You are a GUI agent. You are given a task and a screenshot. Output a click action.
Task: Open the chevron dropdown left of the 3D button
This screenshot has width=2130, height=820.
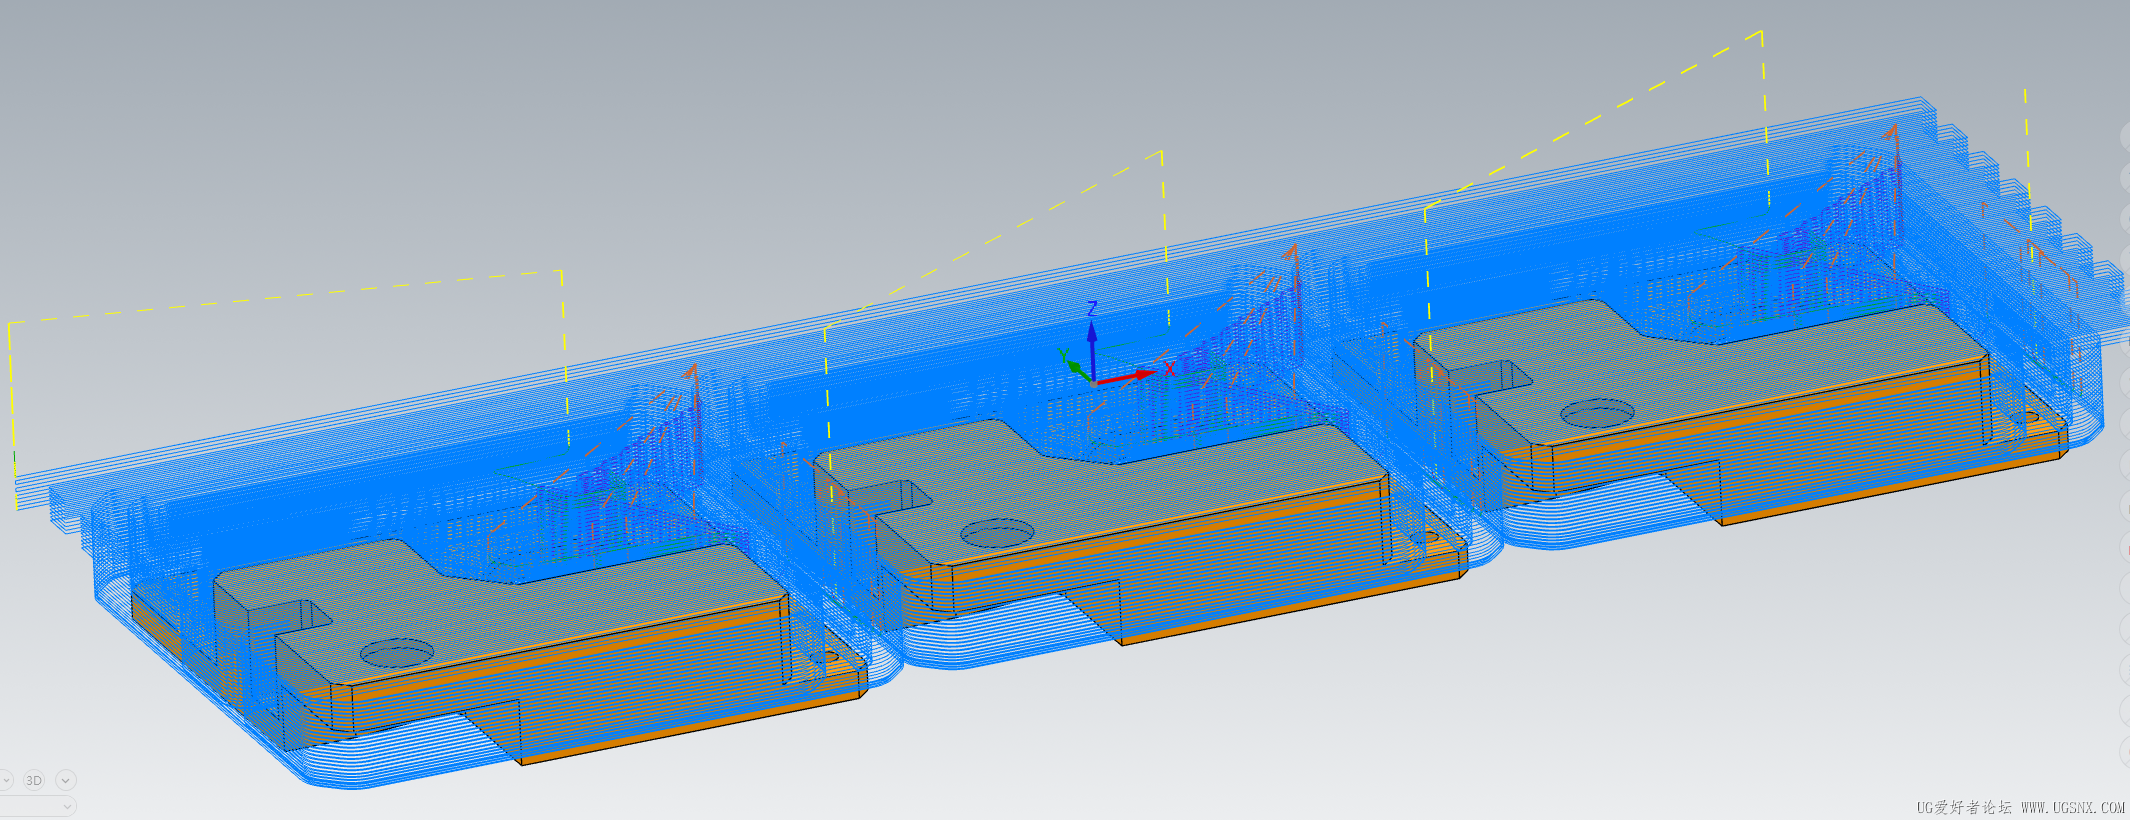point(5,780)
